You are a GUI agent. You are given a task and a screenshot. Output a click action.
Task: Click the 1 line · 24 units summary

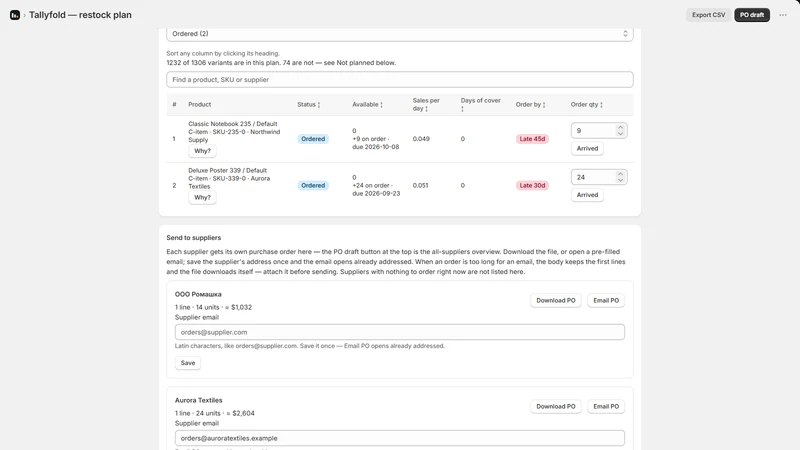[214, 413]
